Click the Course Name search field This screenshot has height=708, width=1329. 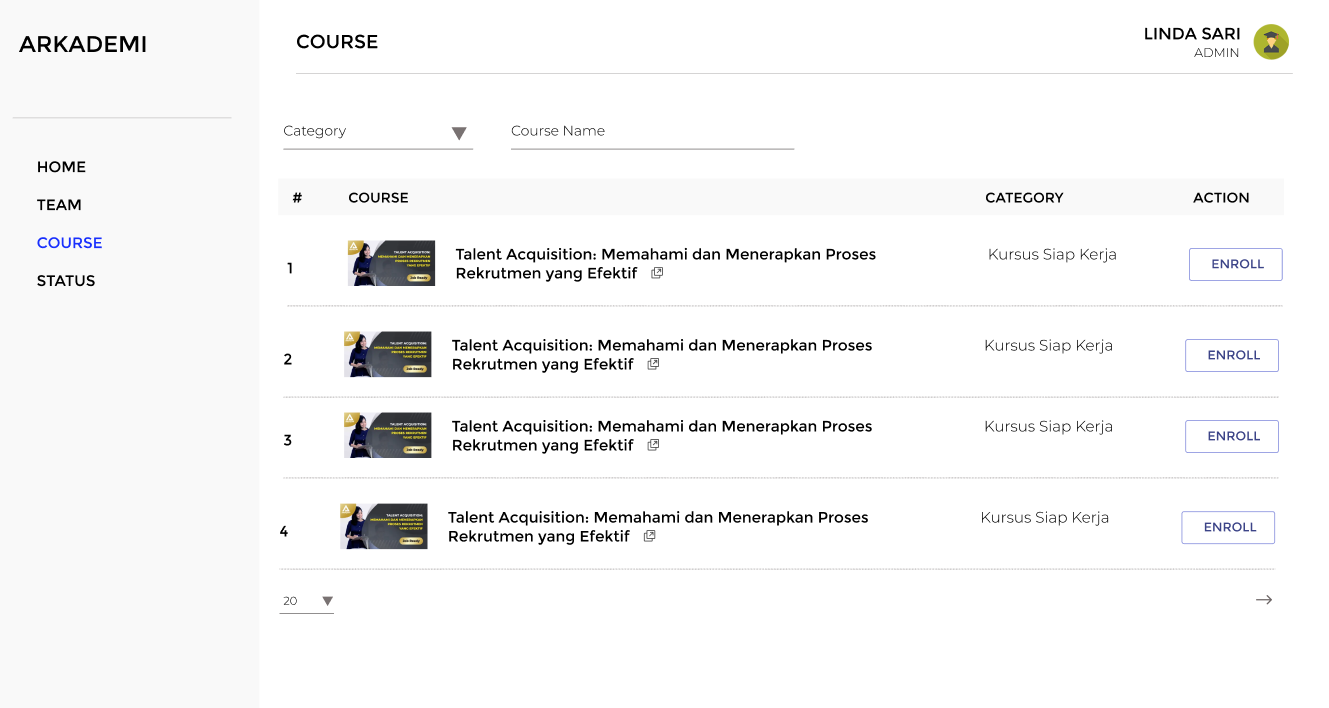click(652, 131)
